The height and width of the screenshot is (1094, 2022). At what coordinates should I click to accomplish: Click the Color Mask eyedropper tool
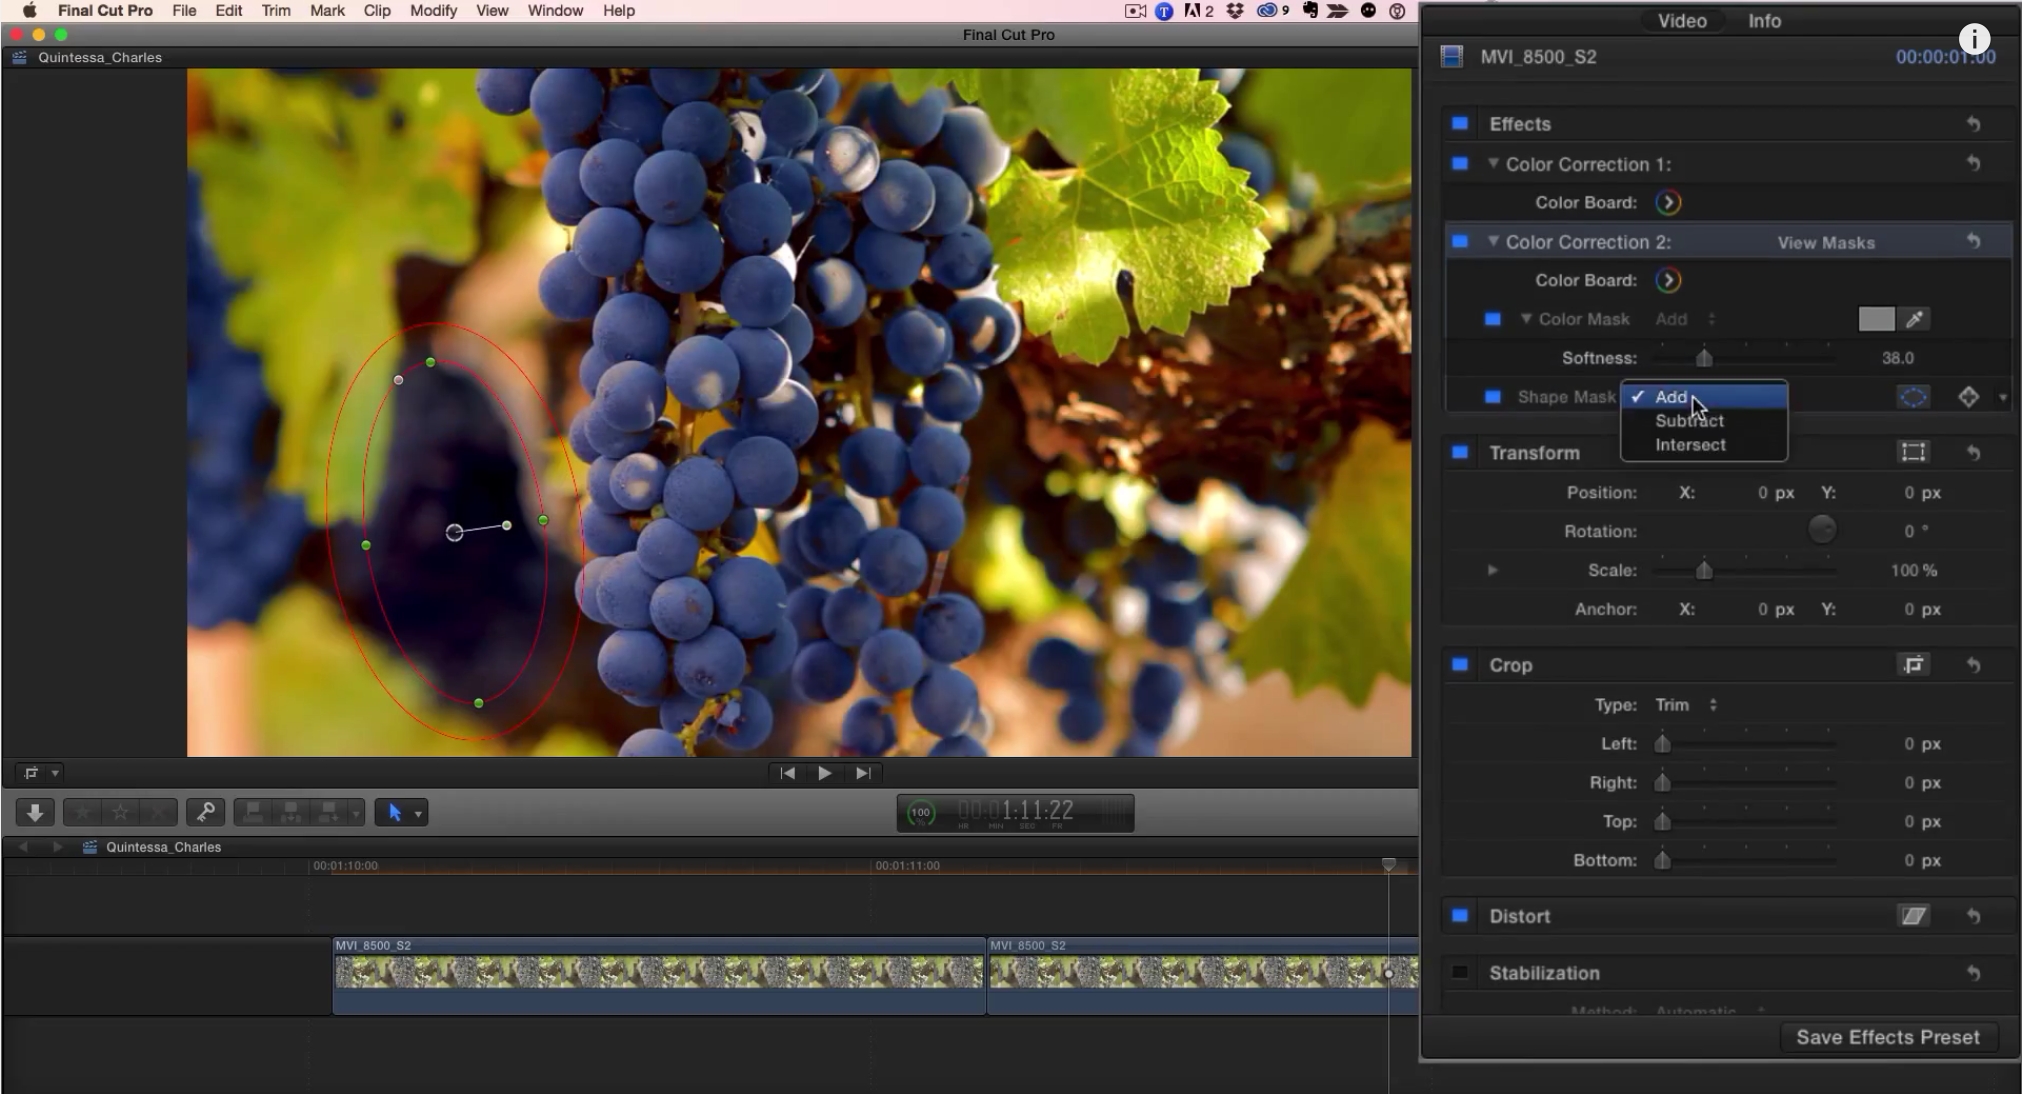pos(1914,319)
